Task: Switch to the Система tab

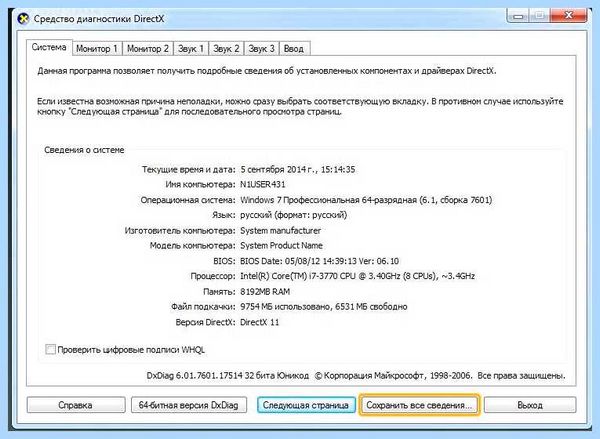Action: coord(49,47)
